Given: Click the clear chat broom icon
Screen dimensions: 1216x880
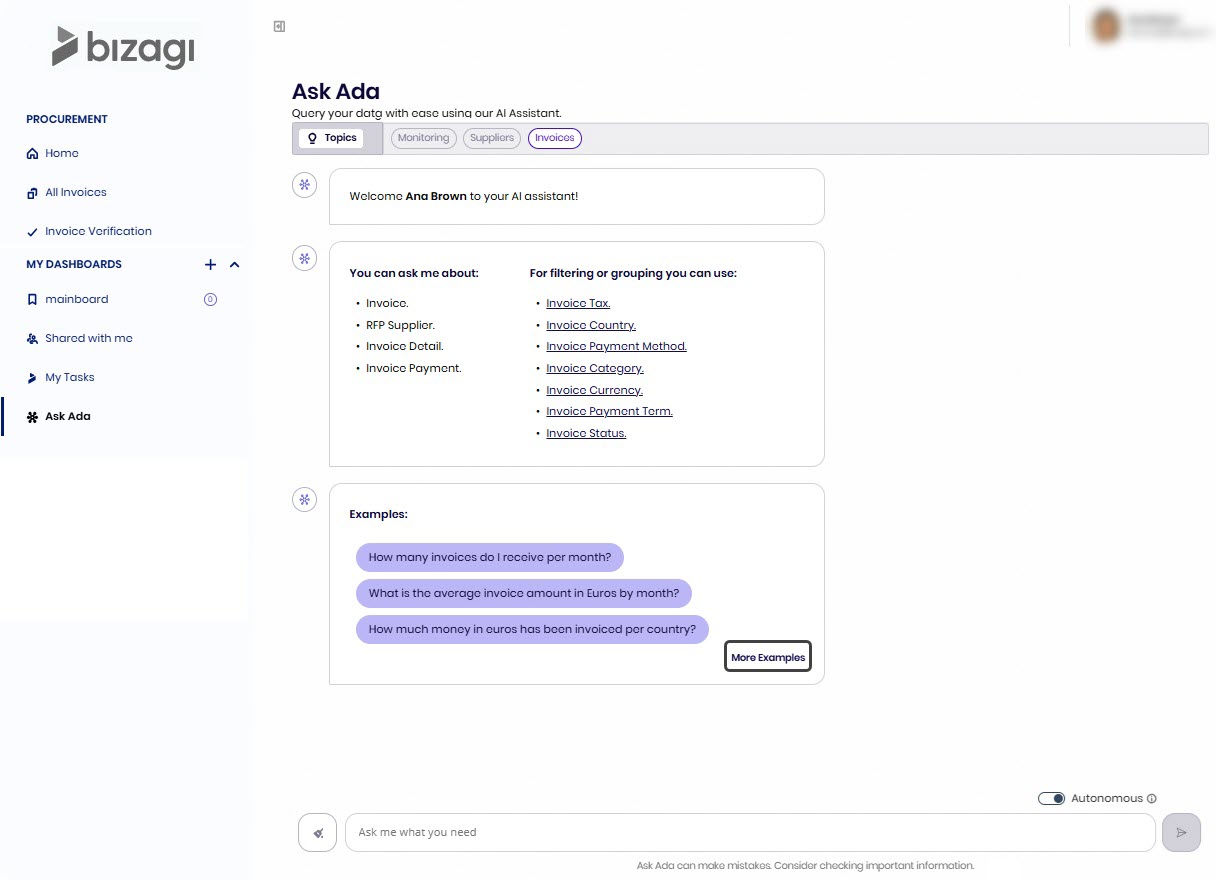Looking at the screenshot, I should click(x=317, y=832).
